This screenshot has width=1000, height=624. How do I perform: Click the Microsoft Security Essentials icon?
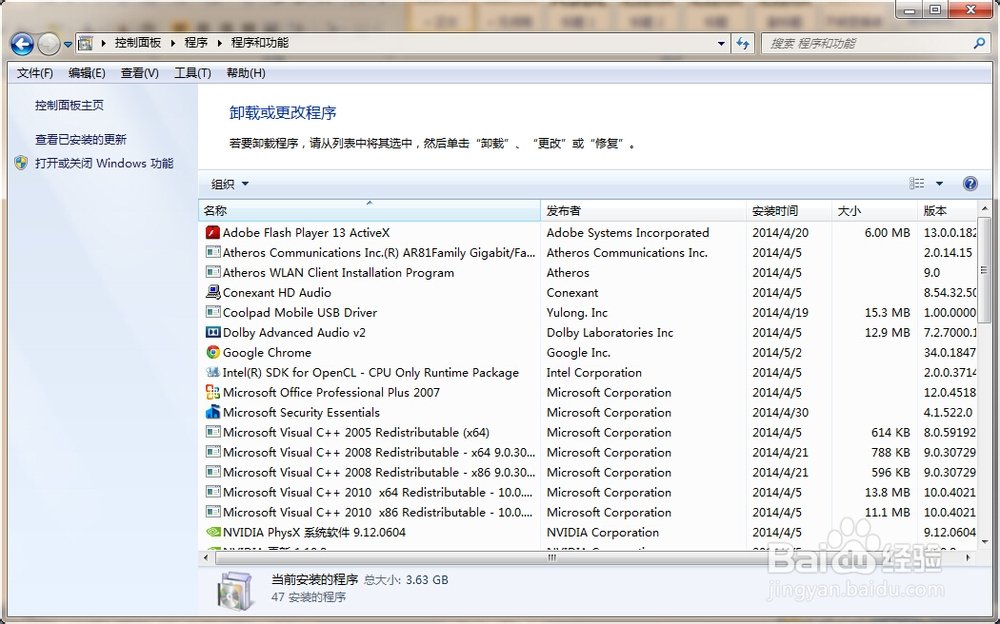(x=213, y=413)
